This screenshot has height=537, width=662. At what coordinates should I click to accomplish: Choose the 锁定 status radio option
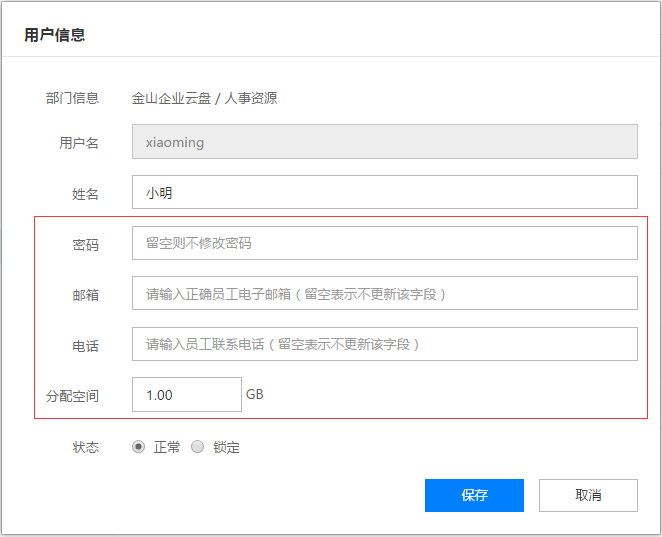[198, 447]
